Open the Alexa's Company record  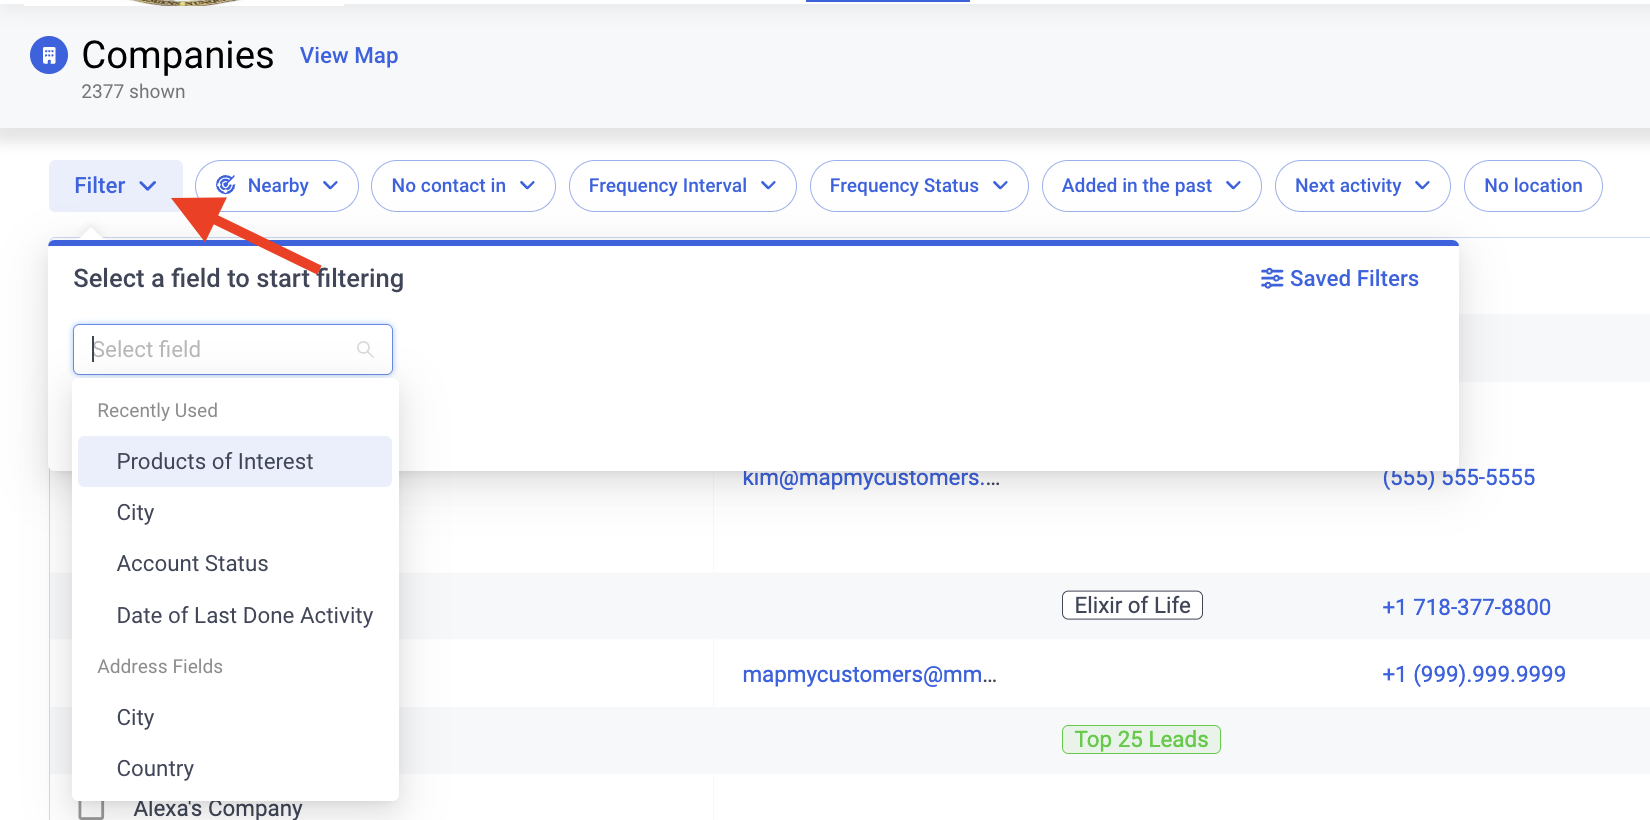click(x=218, y=808)
